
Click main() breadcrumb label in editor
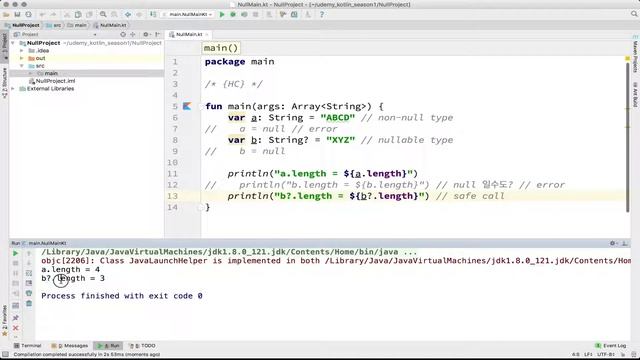tap(221, 48)
